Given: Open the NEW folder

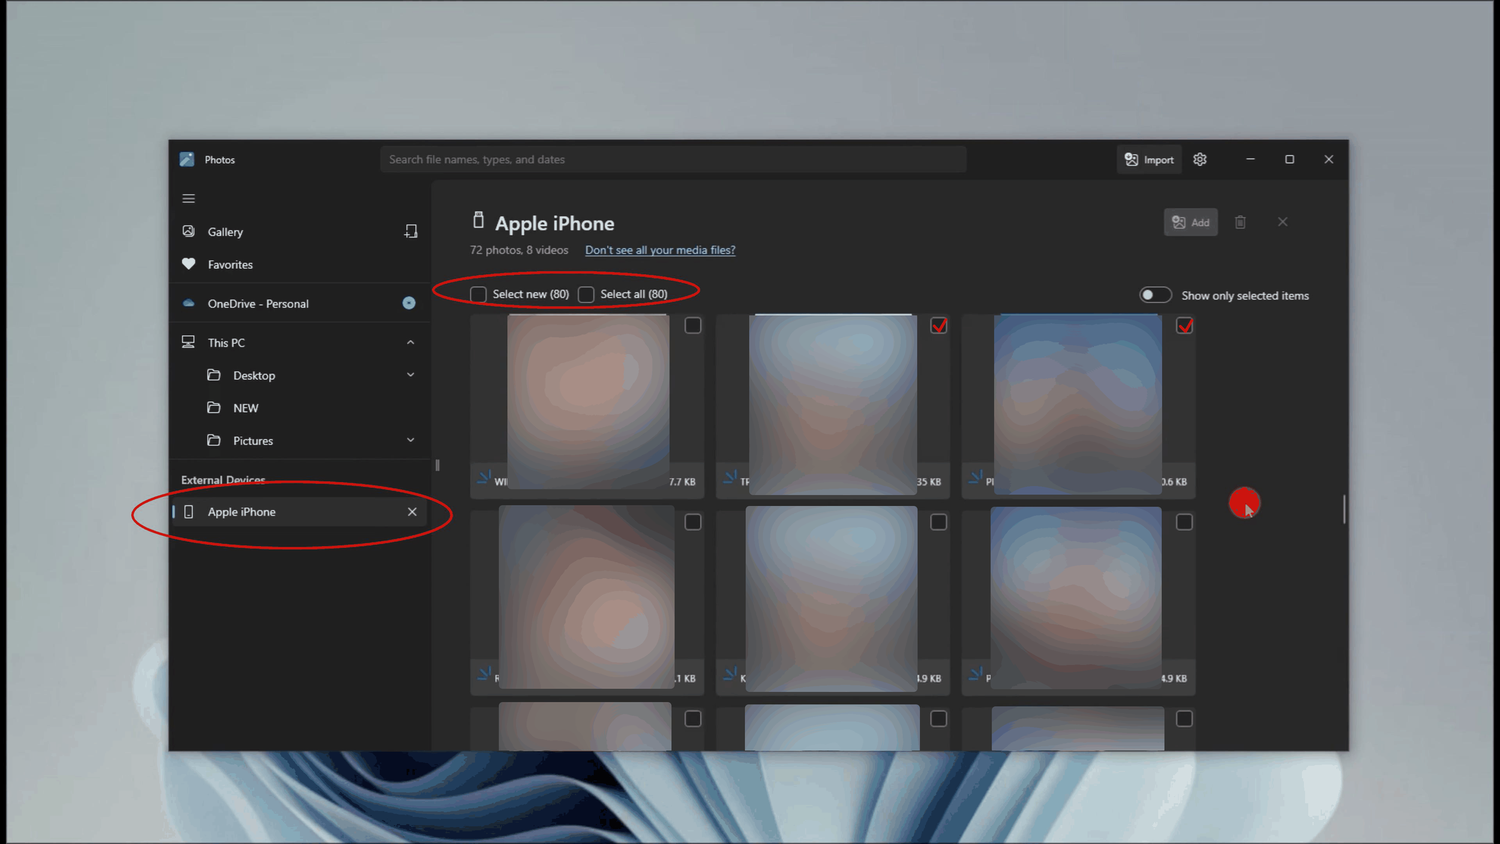Looking at the screenshot, I should click(x=246, y=408).
